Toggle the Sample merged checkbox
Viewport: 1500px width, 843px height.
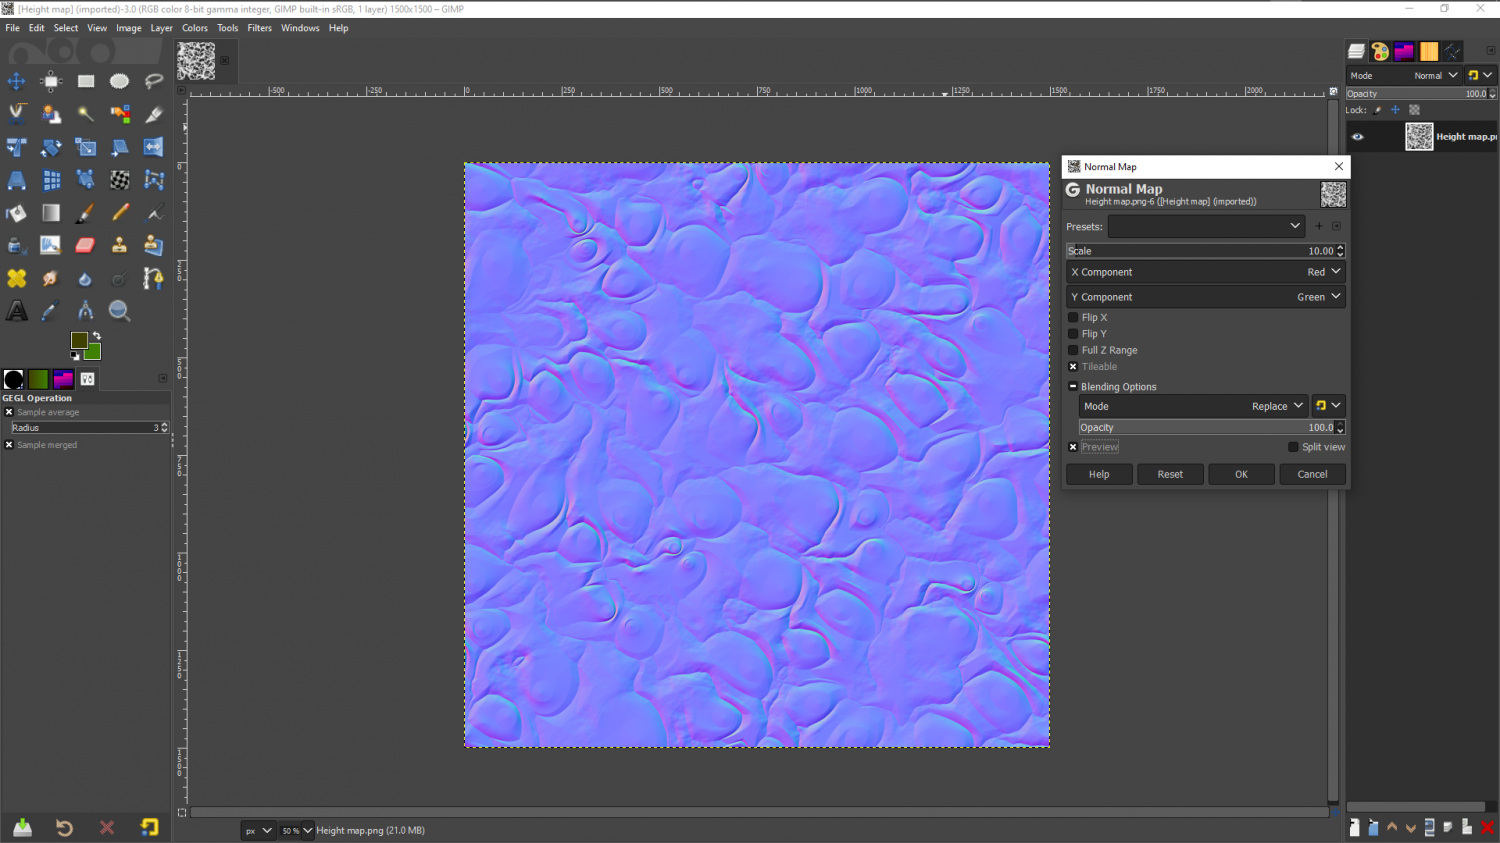coord(9,445)
